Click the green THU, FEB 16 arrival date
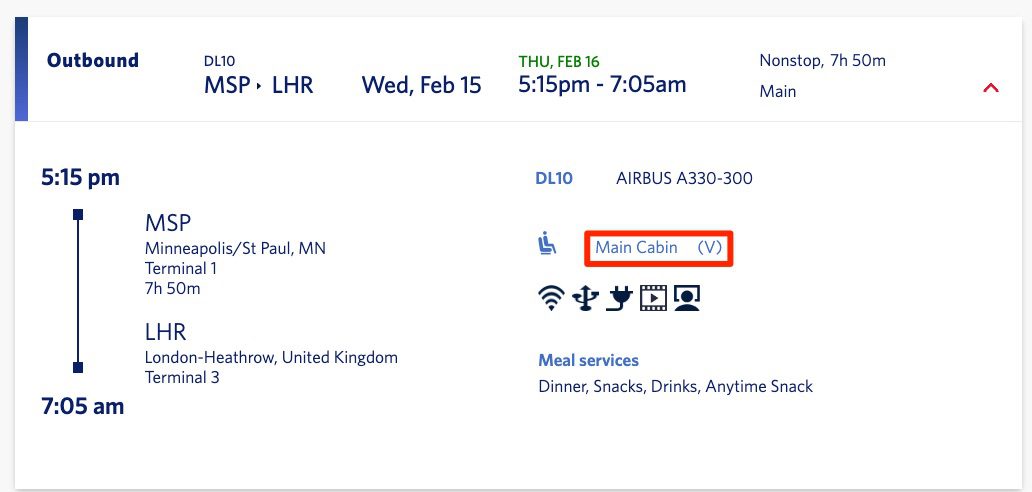 click(559, 62)
